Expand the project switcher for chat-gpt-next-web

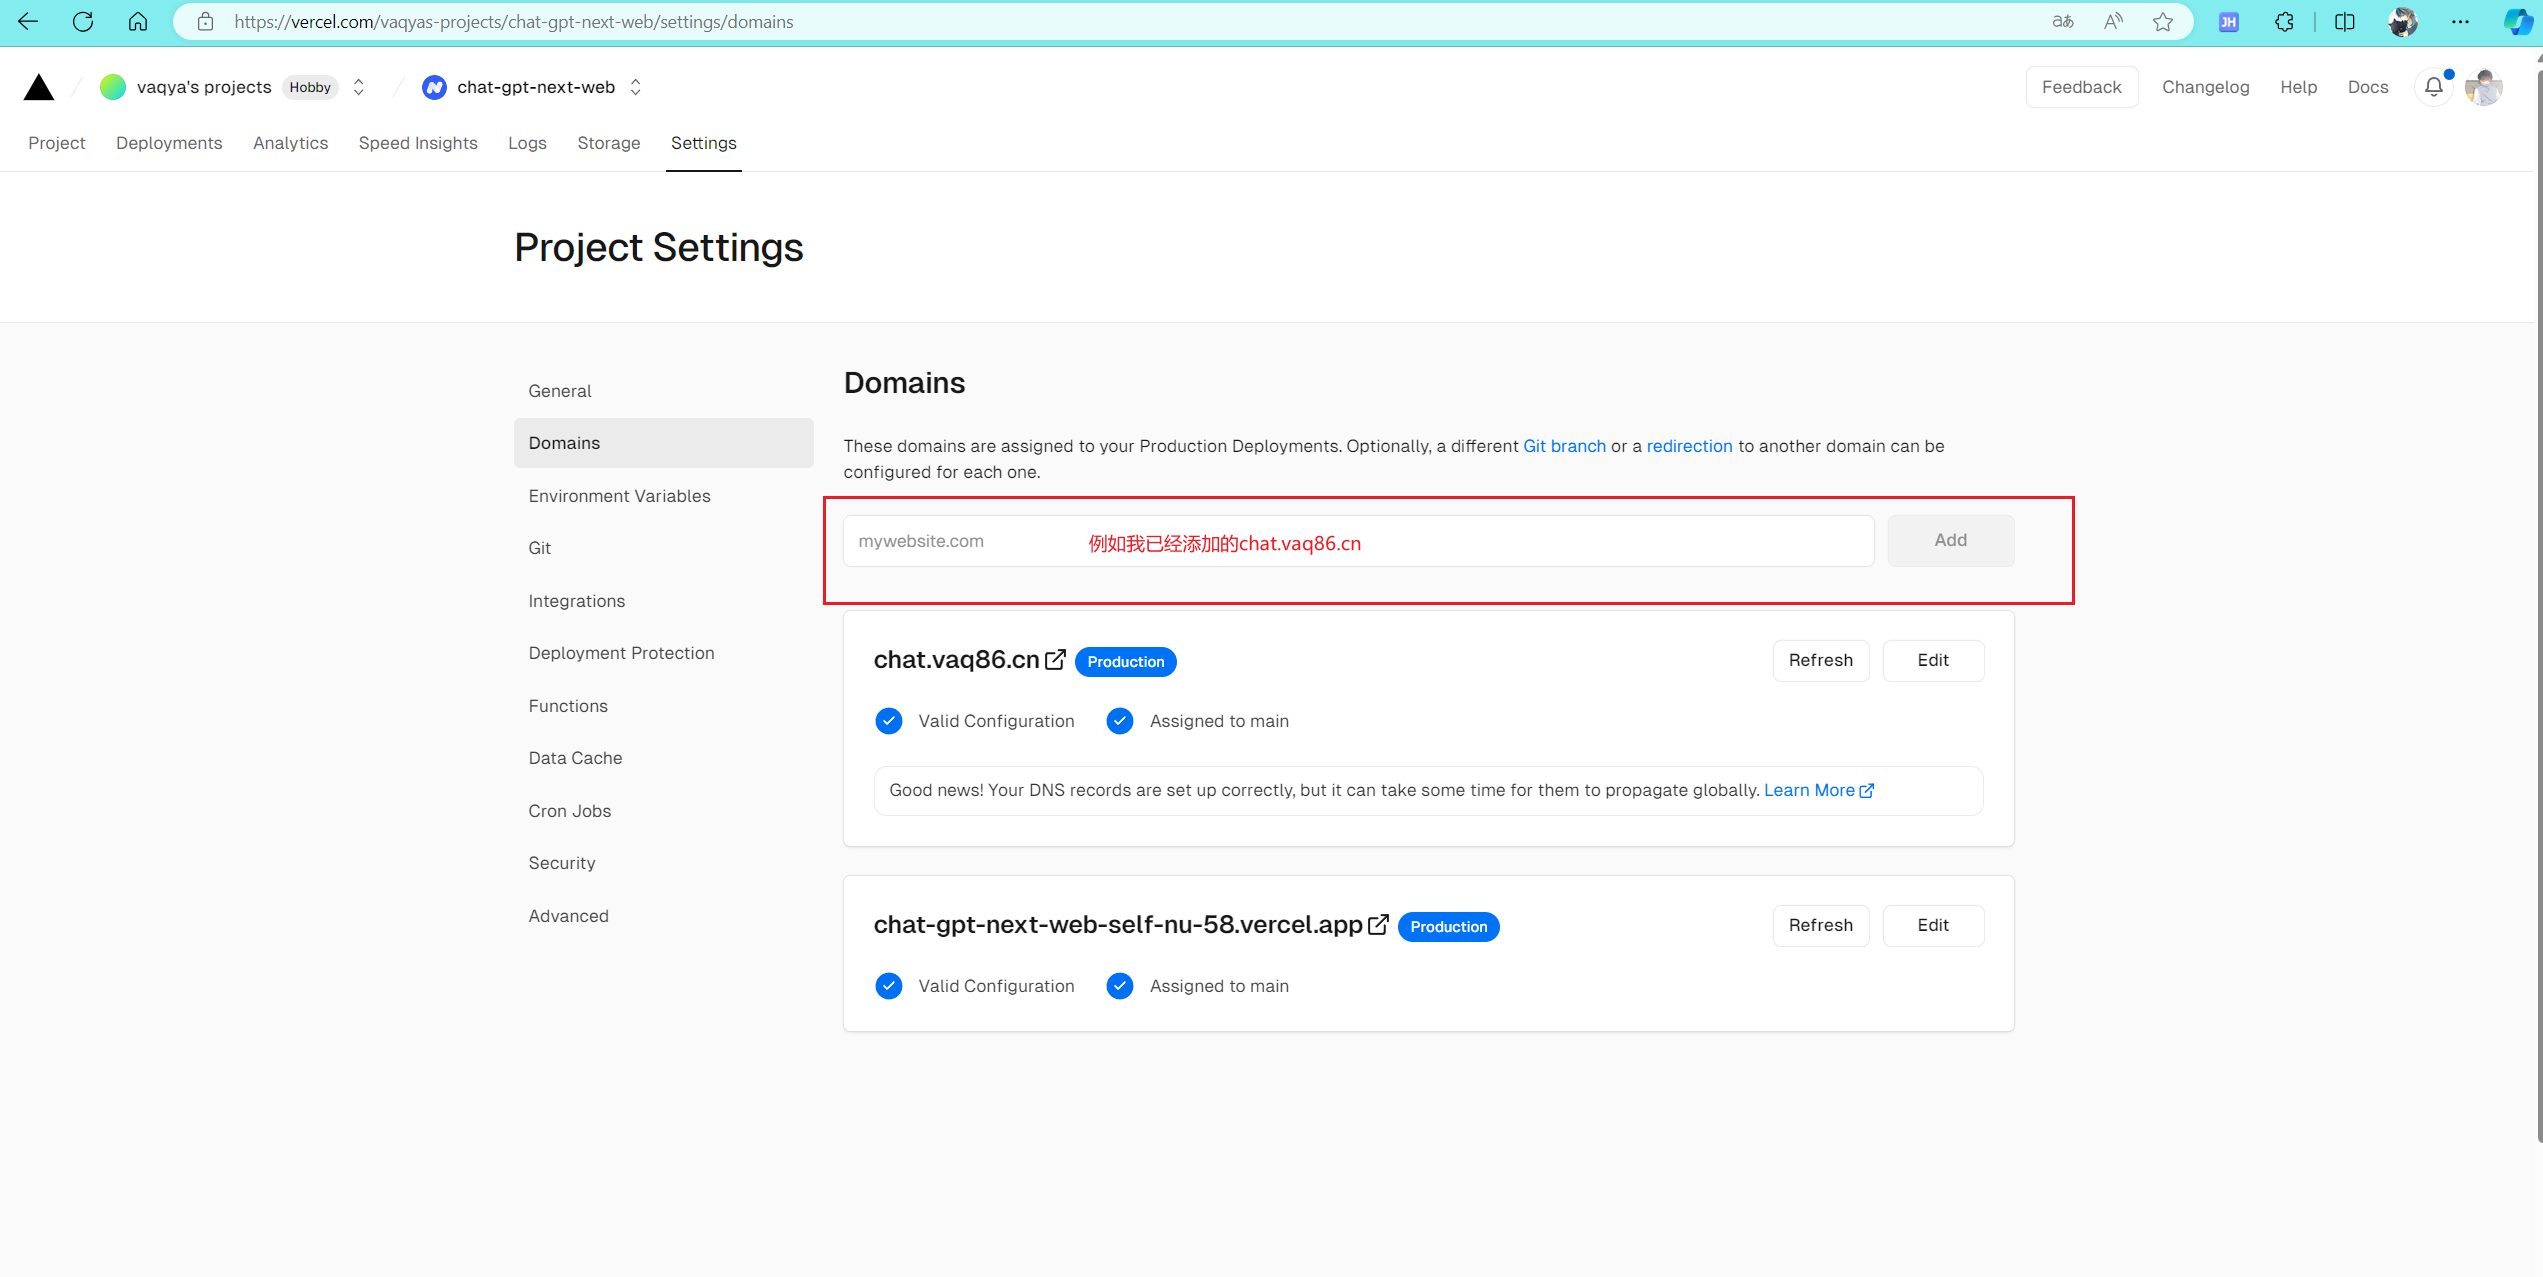[x=636, y=87]
